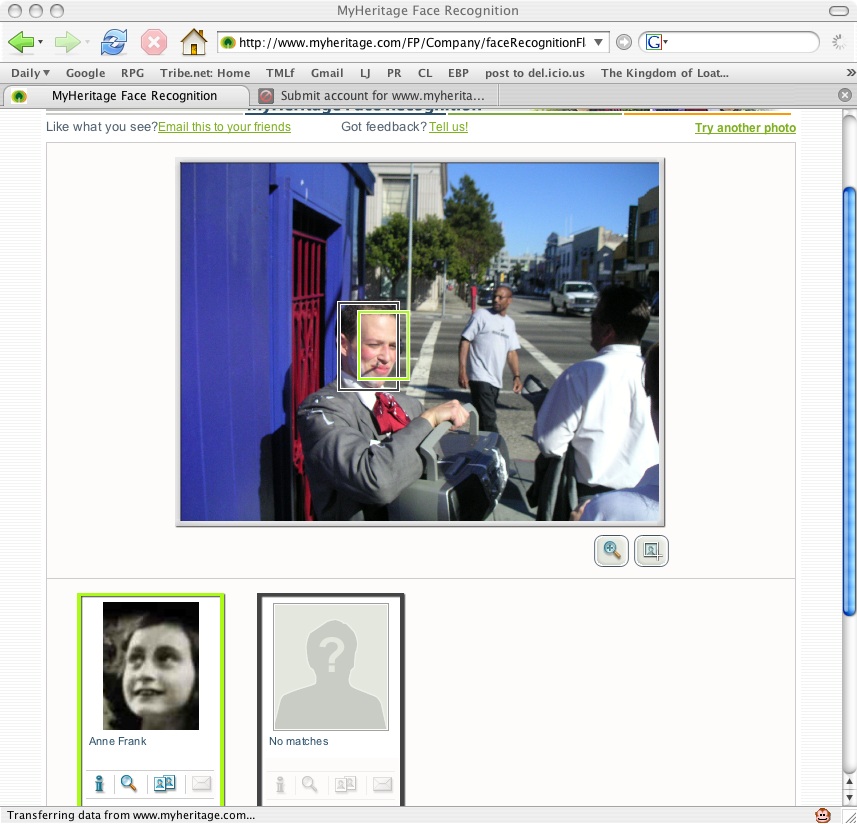Open the Google search engine selector
The width and height of the screenshot is (857, 824).
(x=656, y=42)
